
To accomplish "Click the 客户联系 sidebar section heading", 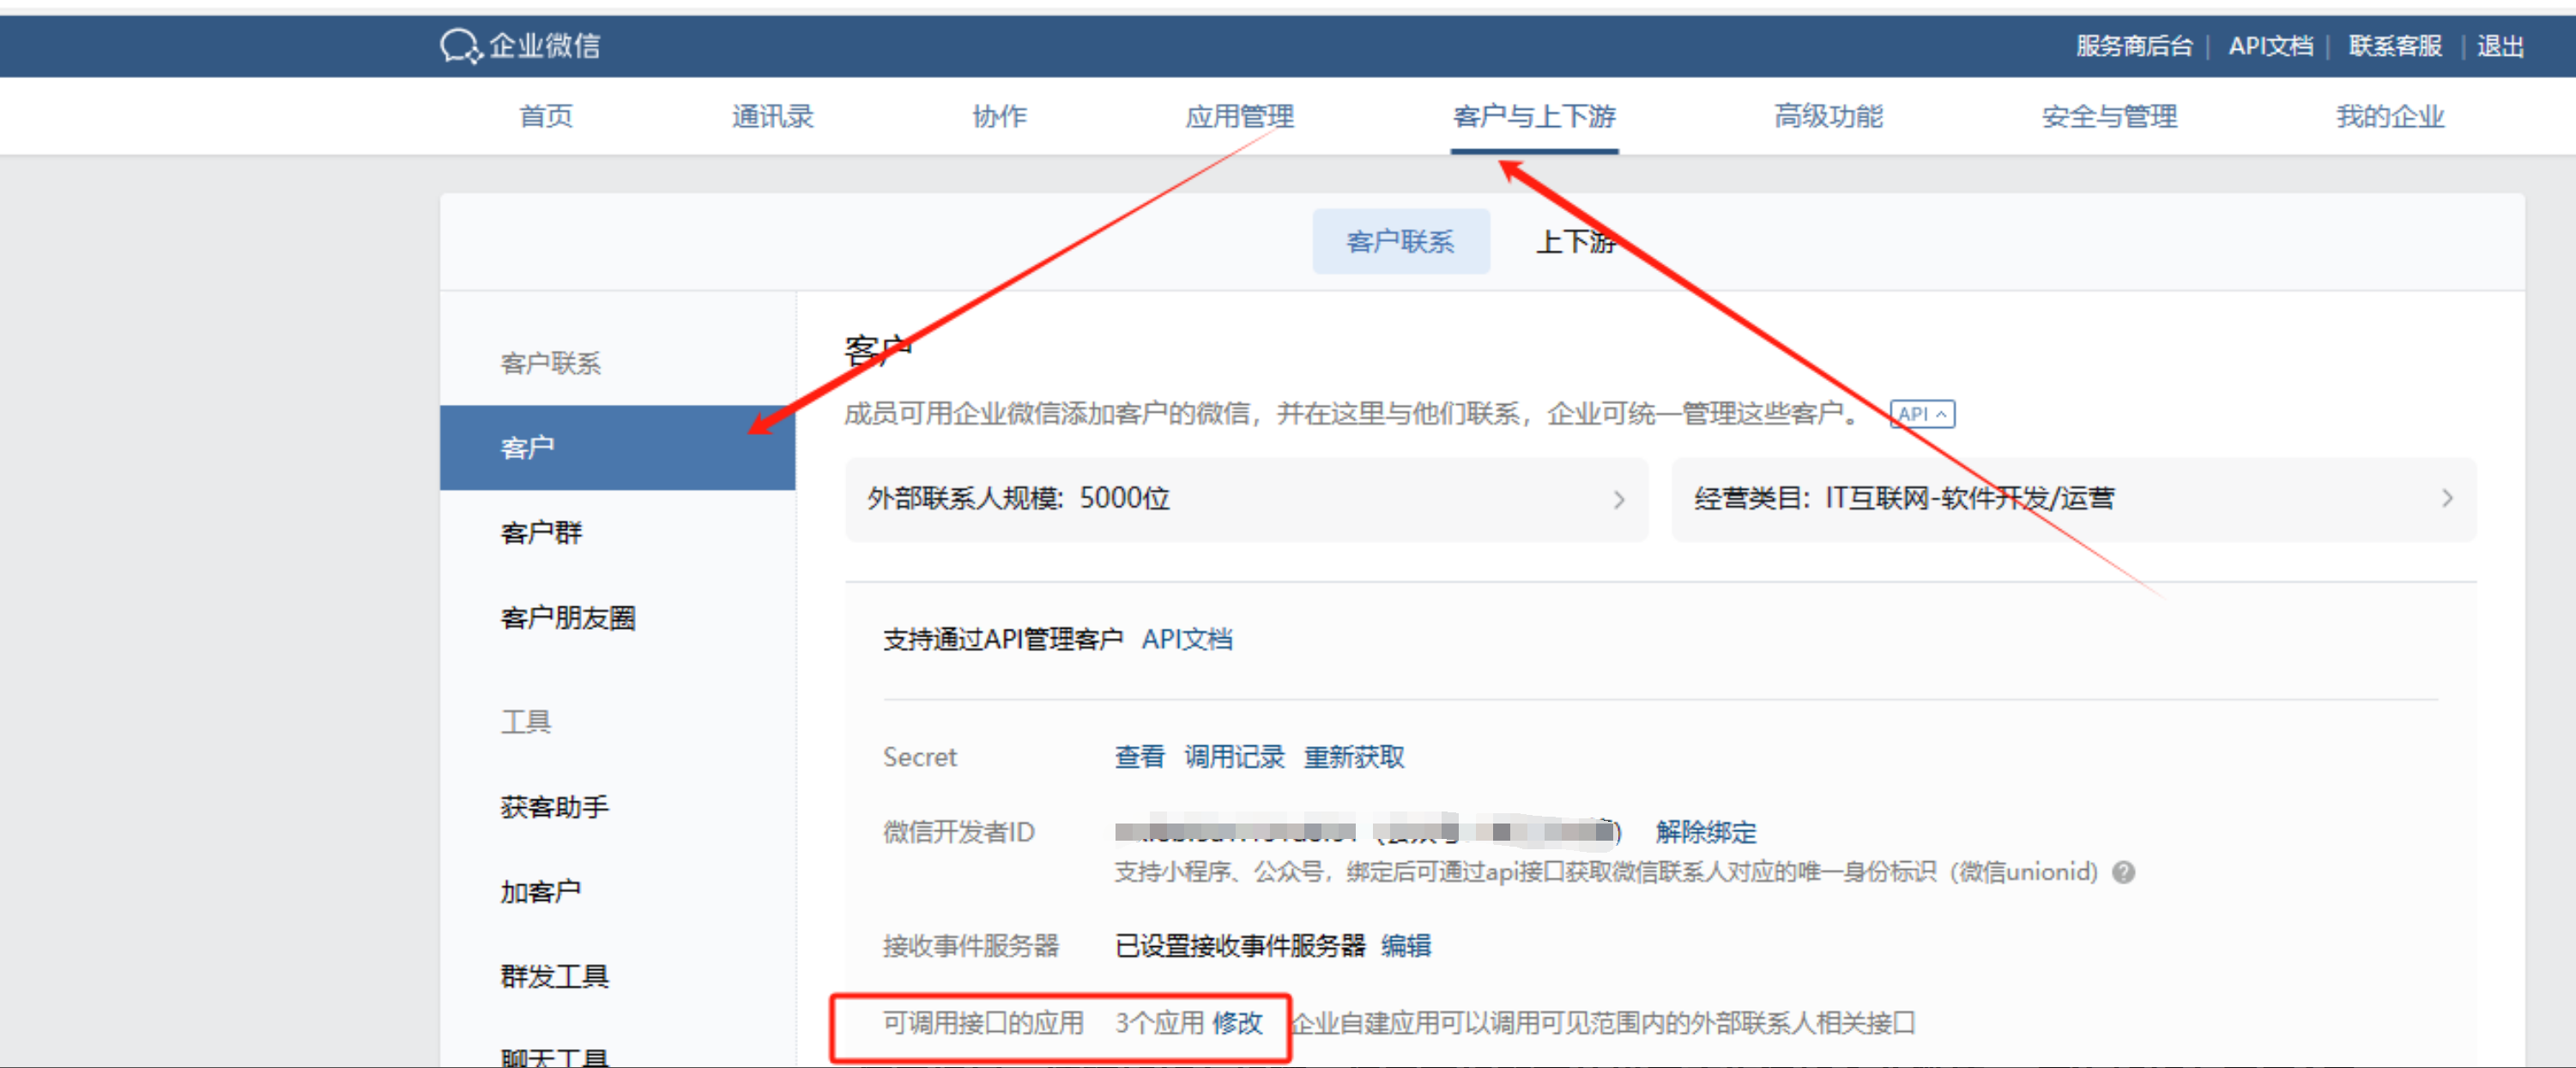I will [550, 363].
